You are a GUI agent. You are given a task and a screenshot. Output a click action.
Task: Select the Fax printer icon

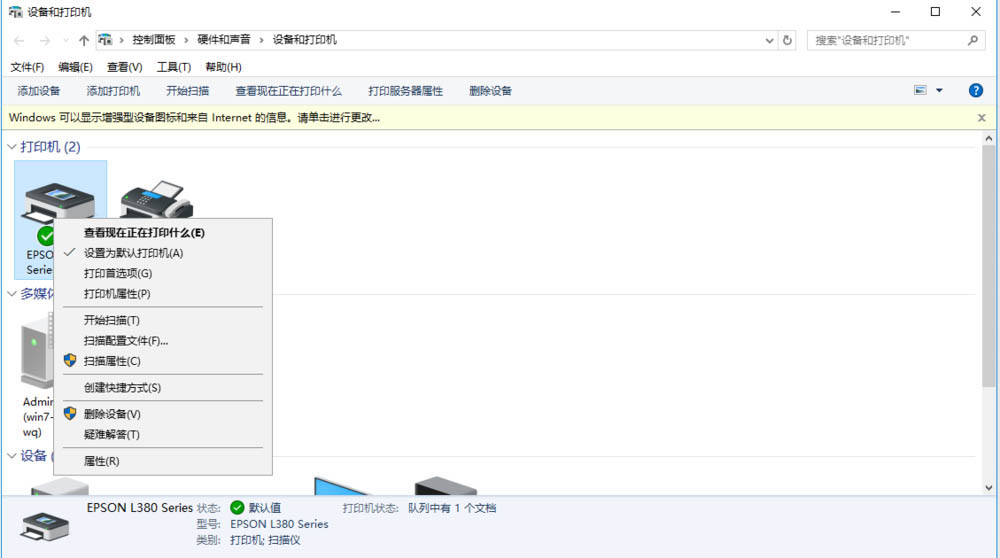157,199
